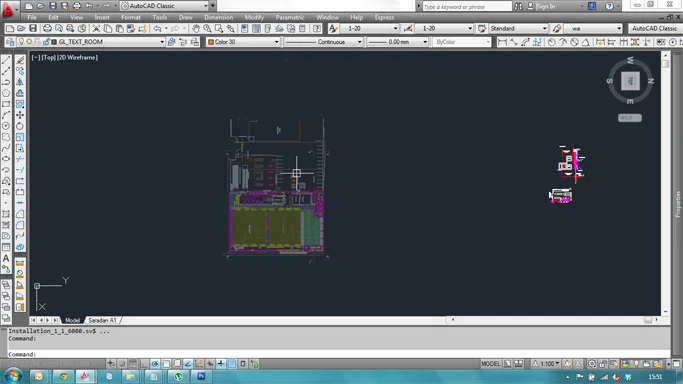Viewport: 683px width, 384px height.
Task: Click the Plot printer icon in Standard toolbar
Action: pos(47,29)
